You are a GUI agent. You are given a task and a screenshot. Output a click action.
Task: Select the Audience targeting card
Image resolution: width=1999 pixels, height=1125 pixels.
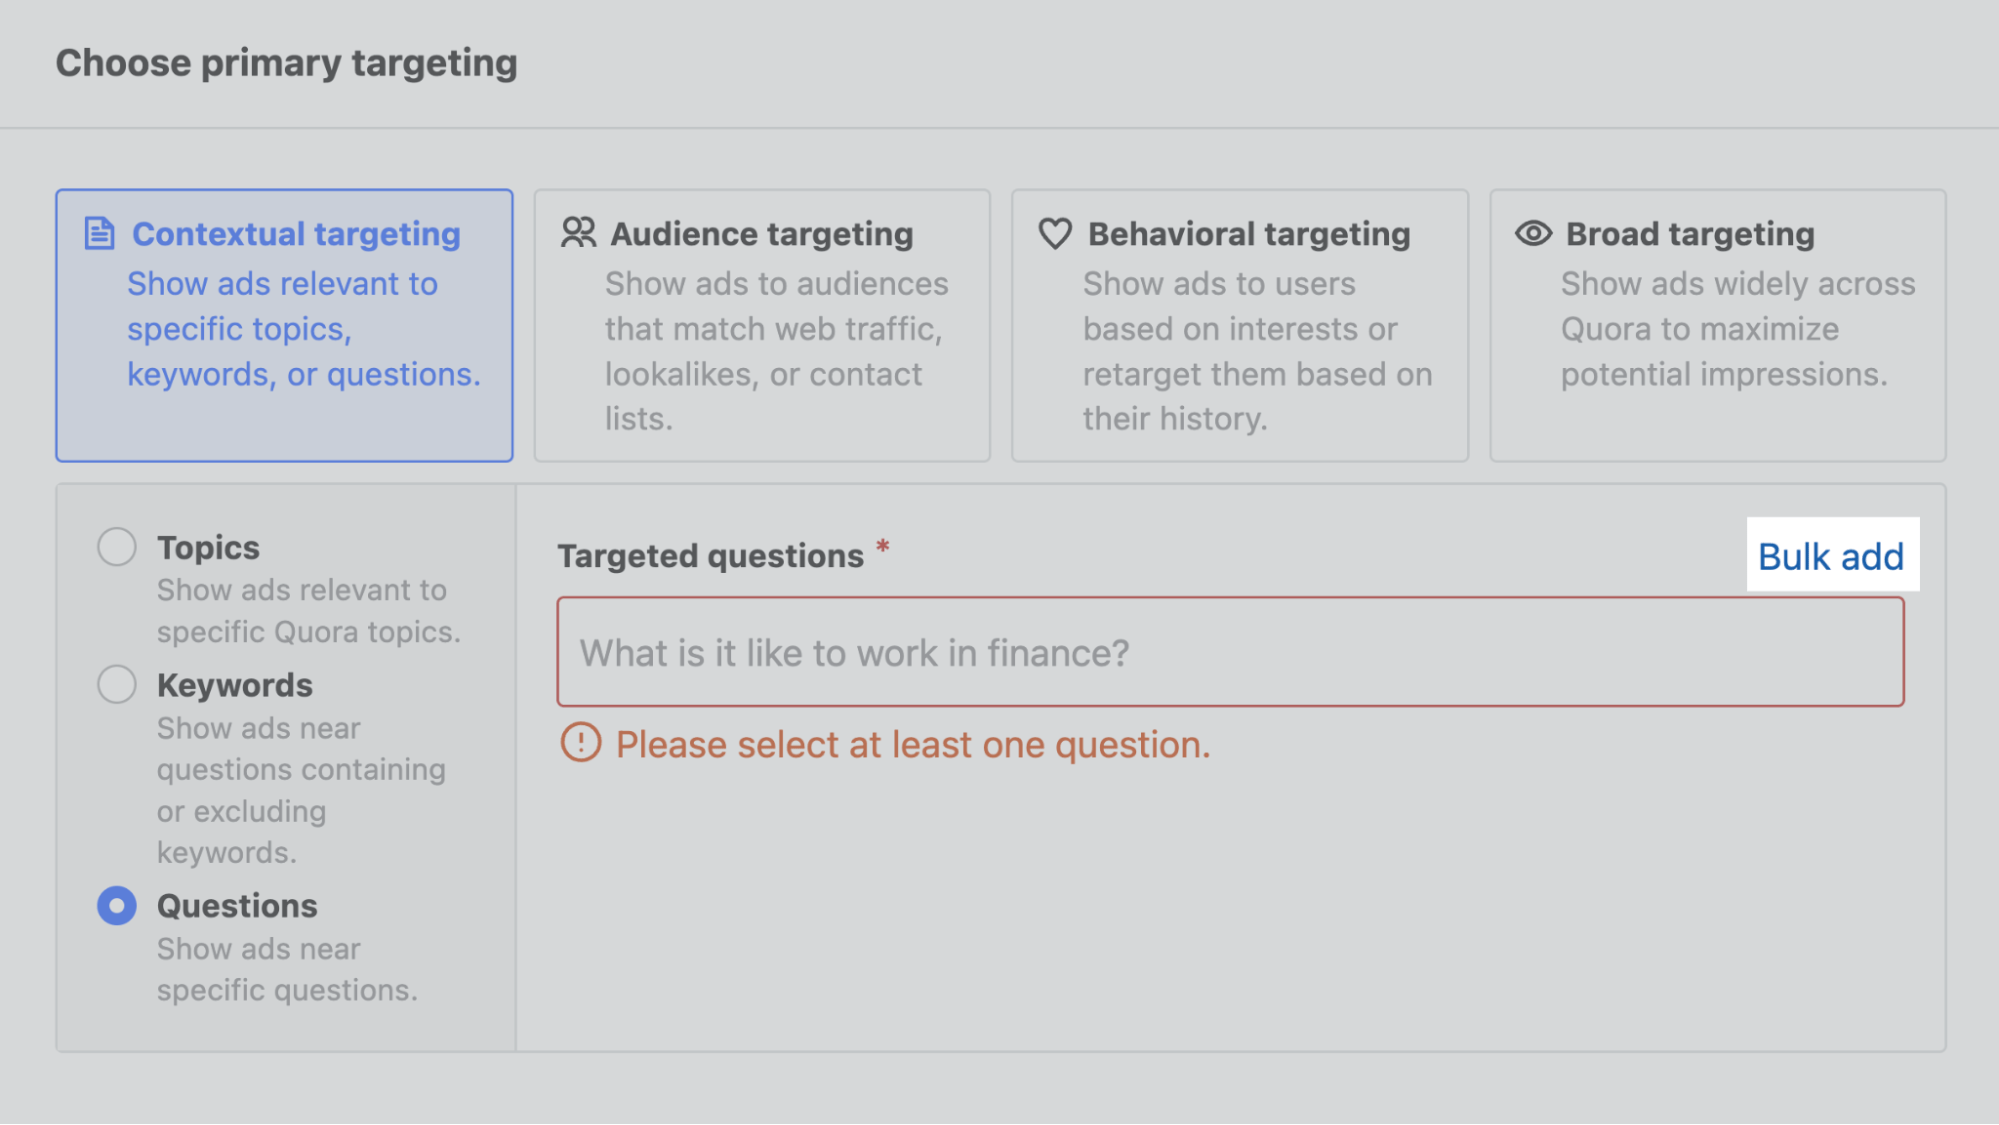click(x=761, y=325)
